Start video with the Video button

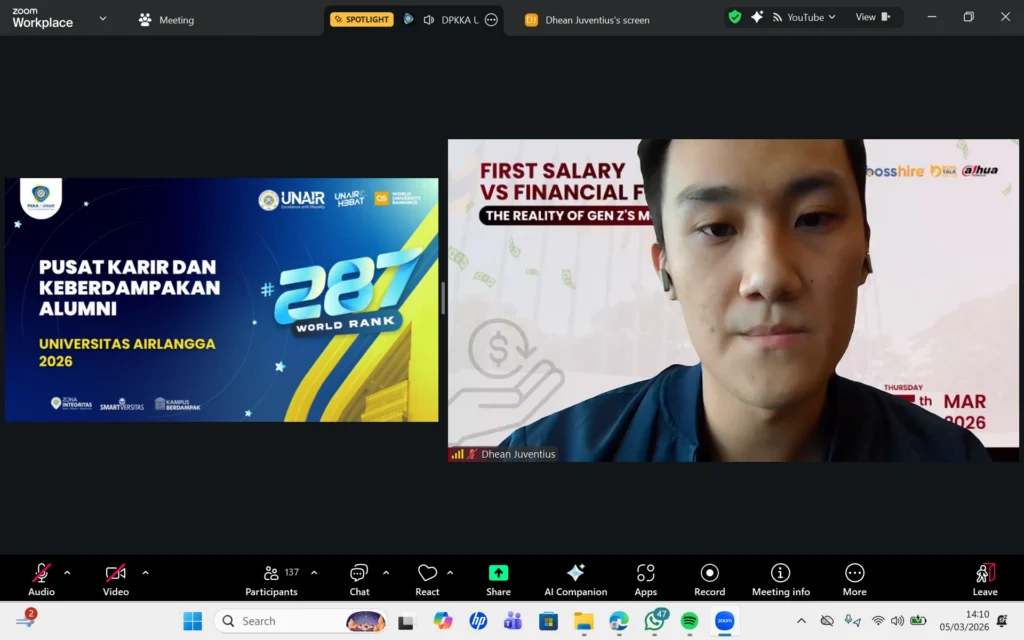point(116,579)
